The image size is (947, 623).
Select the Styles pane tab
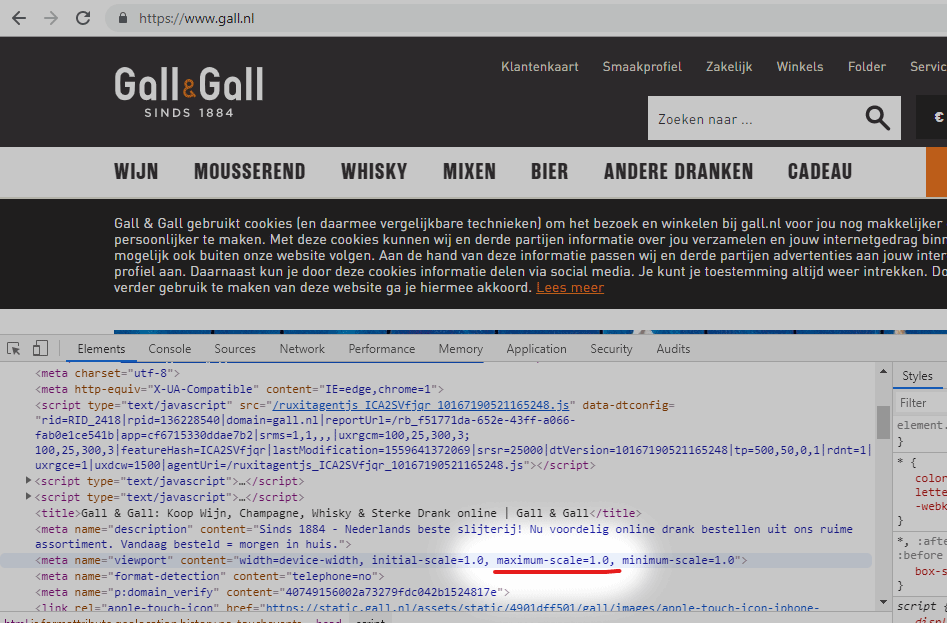point(917,375)
